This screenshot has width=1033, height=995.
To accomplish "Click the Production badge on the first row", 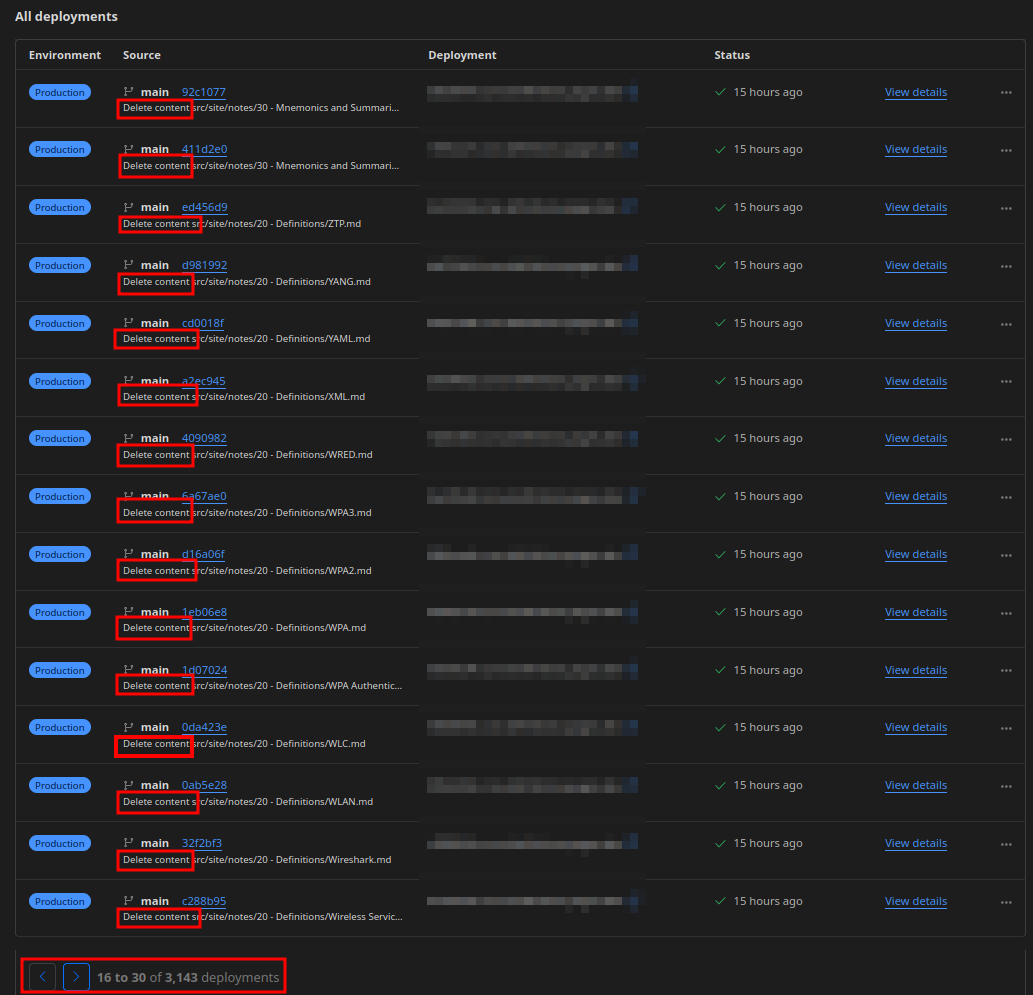I will [59, 91].
